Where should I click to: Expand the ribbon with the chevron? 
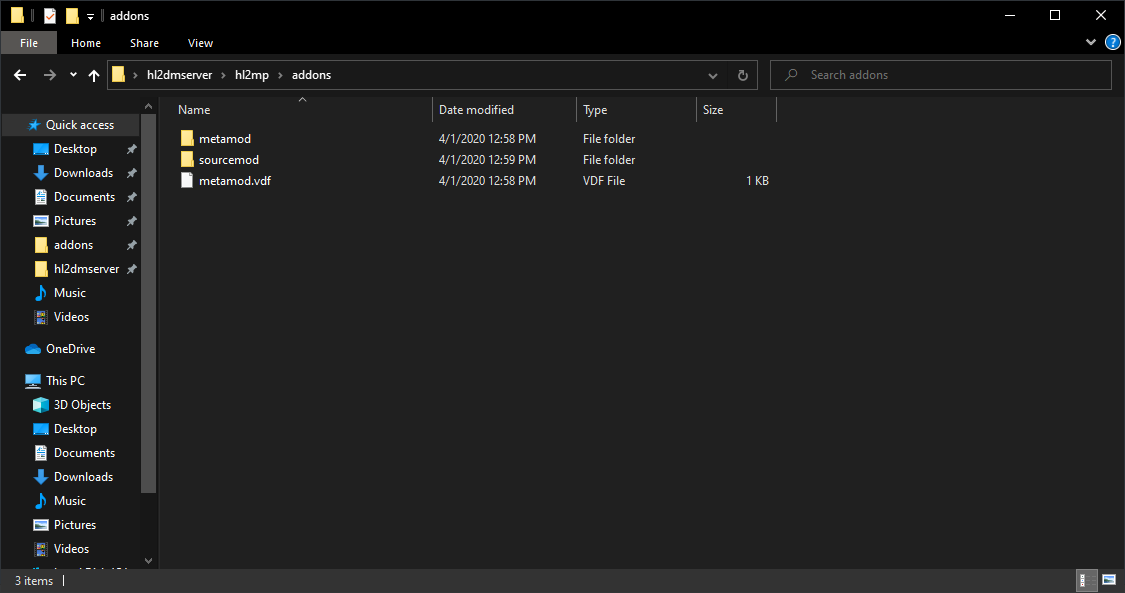[x=1091, y=43]
